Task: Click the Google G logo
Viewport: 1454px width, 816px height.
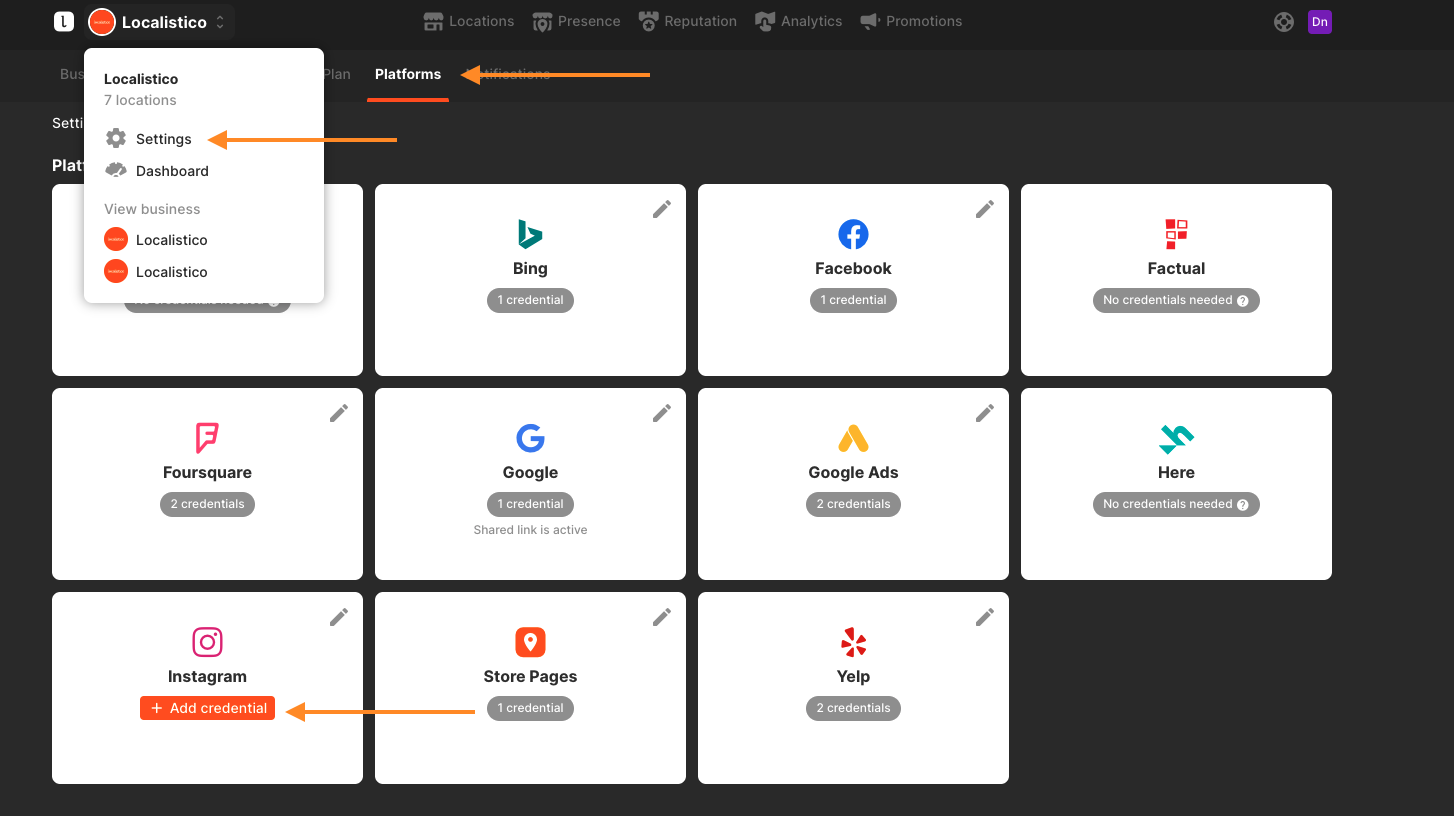Action: tap(530, 438)
